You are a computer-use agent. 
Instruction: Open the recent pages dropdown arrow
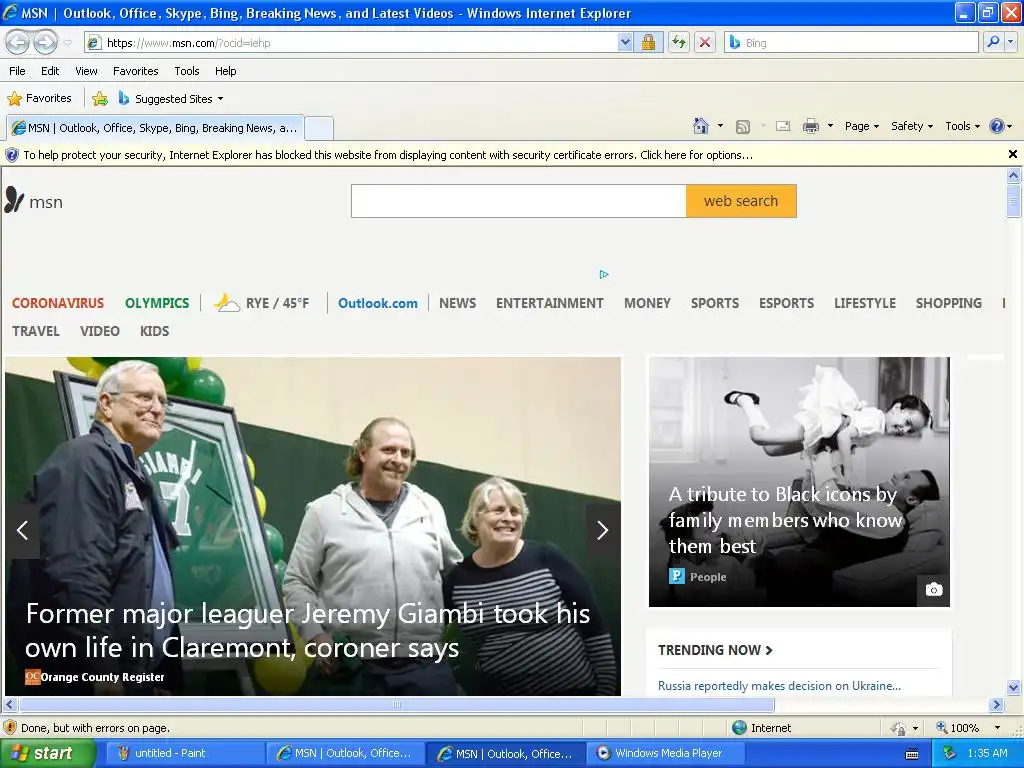pyautogui.click(x=67, y=43)
